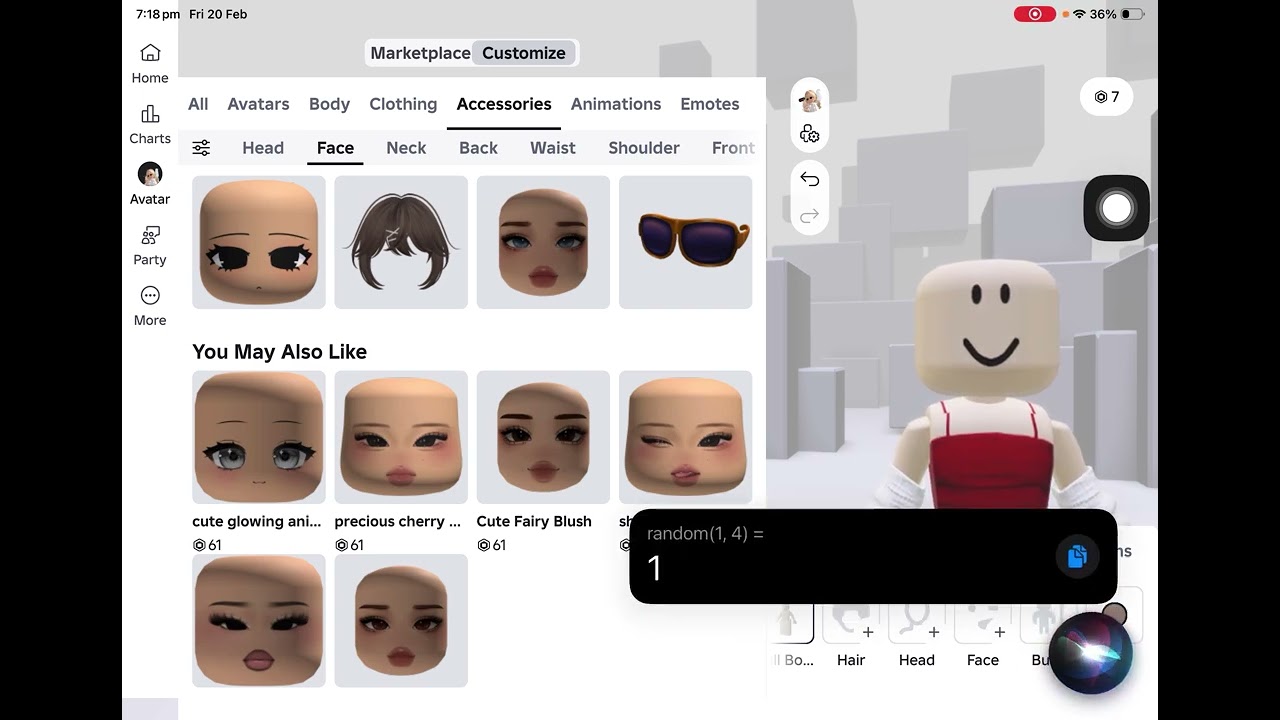
Task: Open the Avatar sidebar icon
Action: point(150,184)
